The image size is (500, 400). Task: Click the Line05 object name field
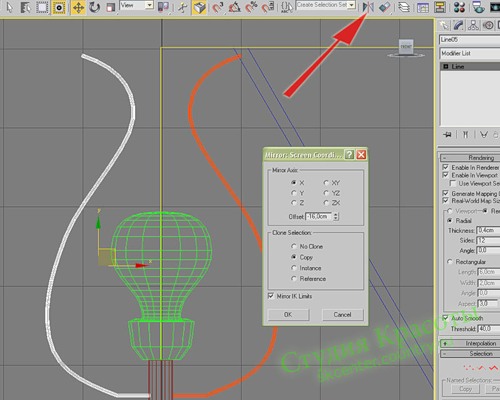pos(469,40)
